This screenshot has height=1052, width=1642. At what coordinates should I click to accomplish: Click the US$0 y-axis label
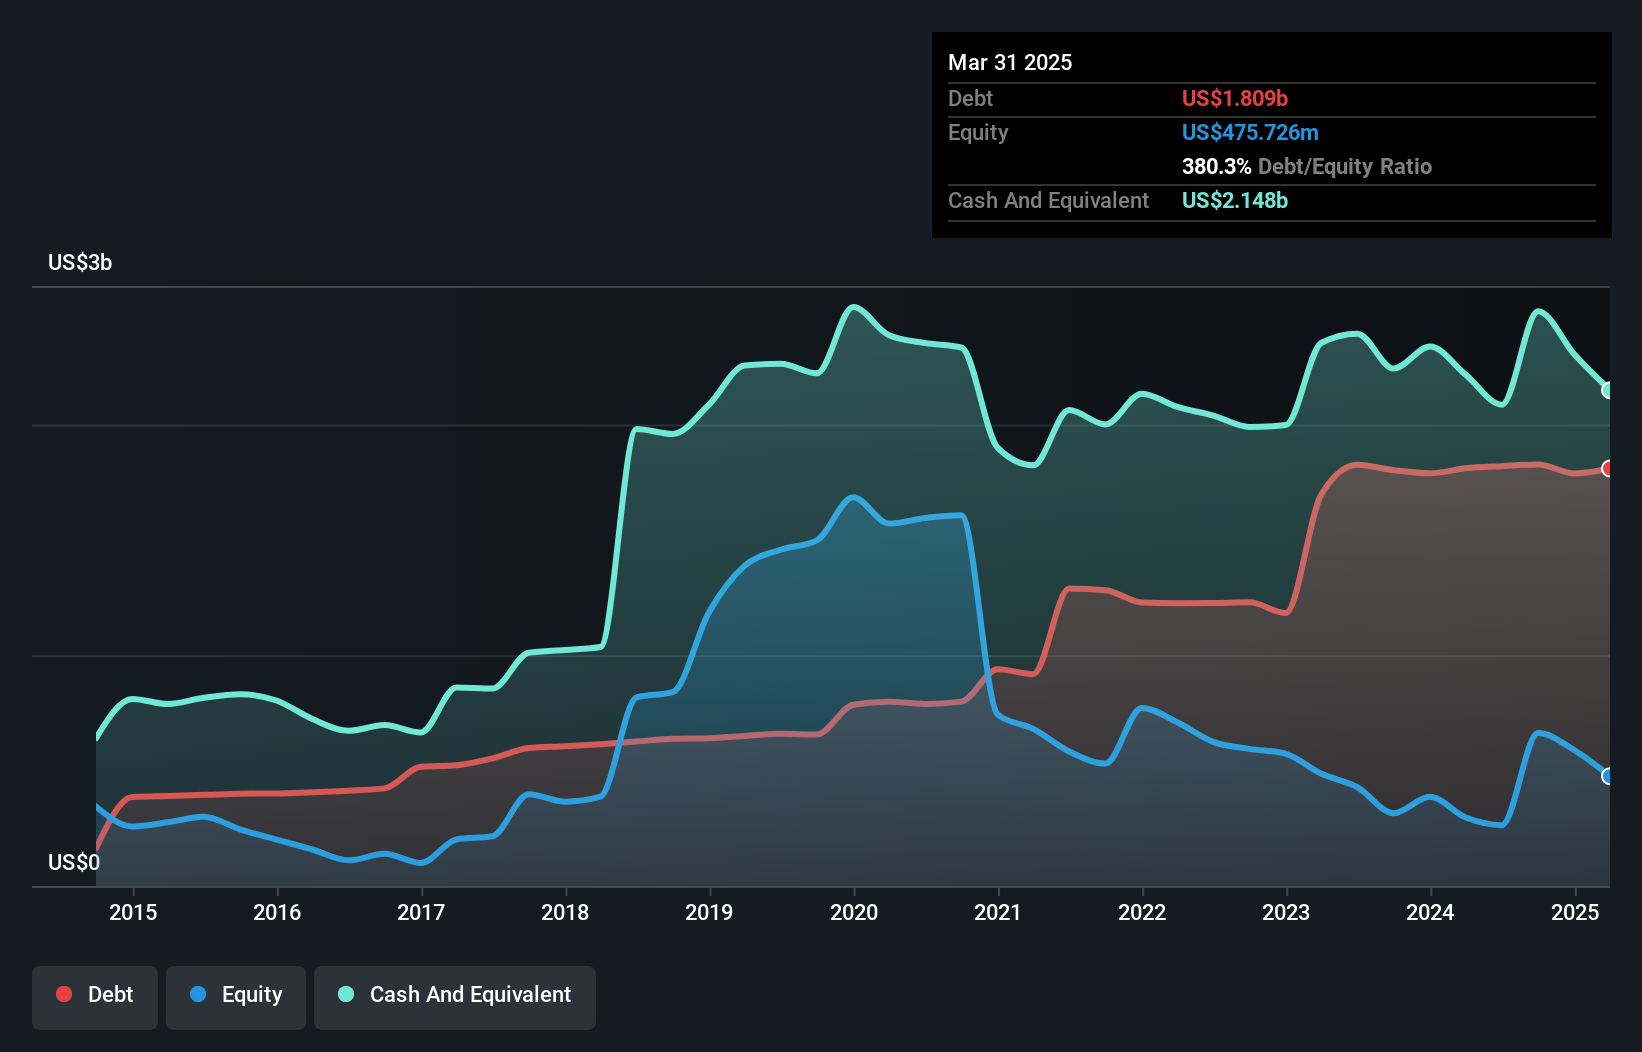(x=74, y=862)
